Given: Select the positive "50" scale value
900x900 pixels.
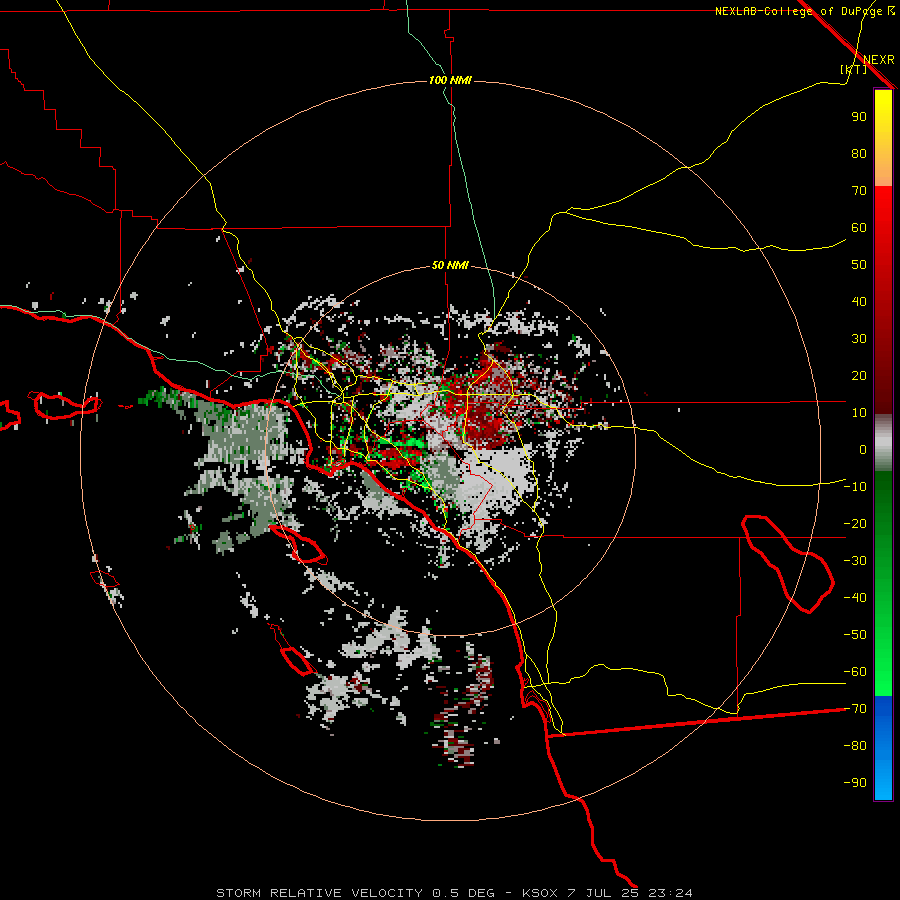Looking at the screenshot, I should tap(859, 265).
